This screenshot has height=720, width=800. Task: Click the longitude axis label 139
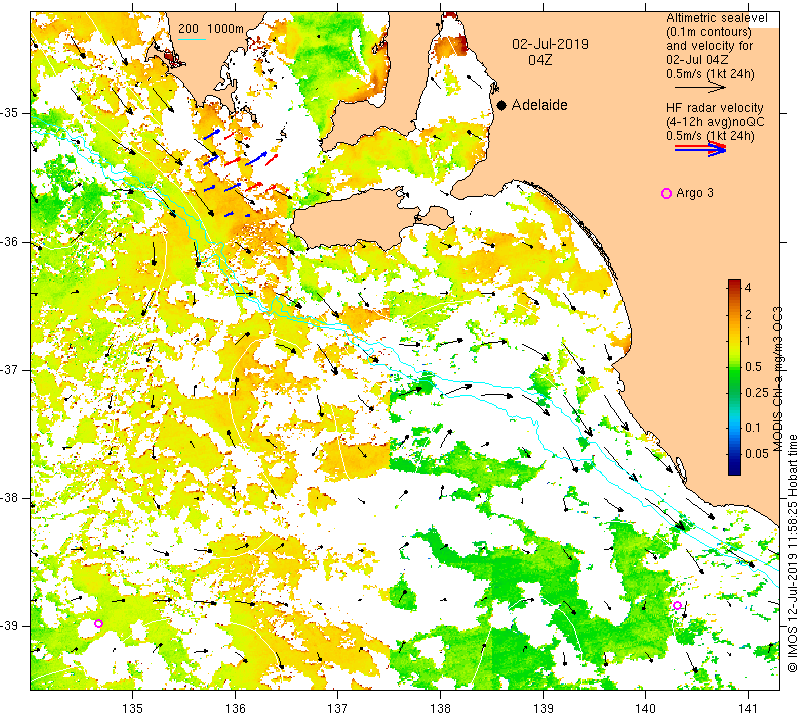click(543, 709)
